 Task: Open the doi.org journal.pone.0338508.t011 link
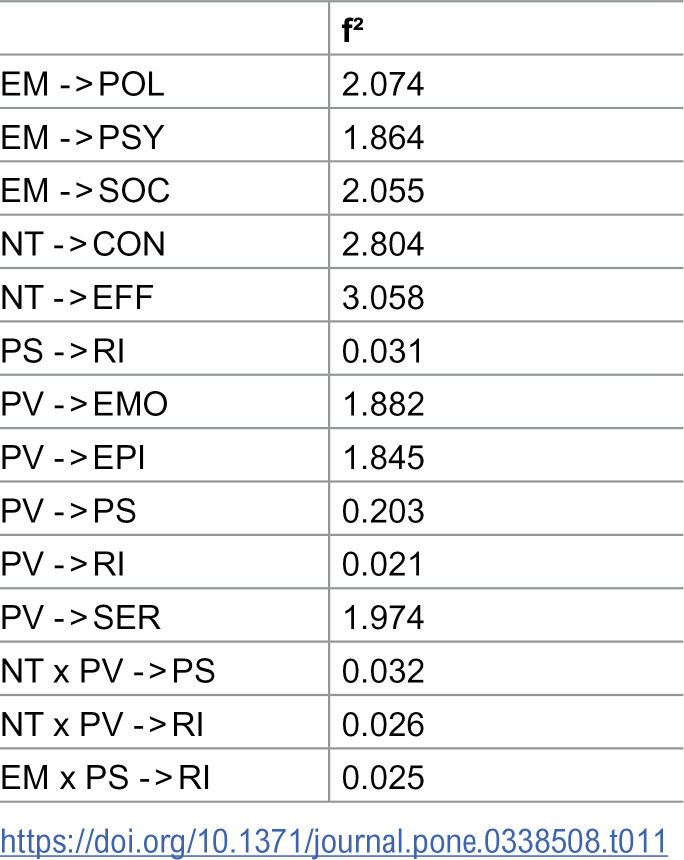click(333, 842)
